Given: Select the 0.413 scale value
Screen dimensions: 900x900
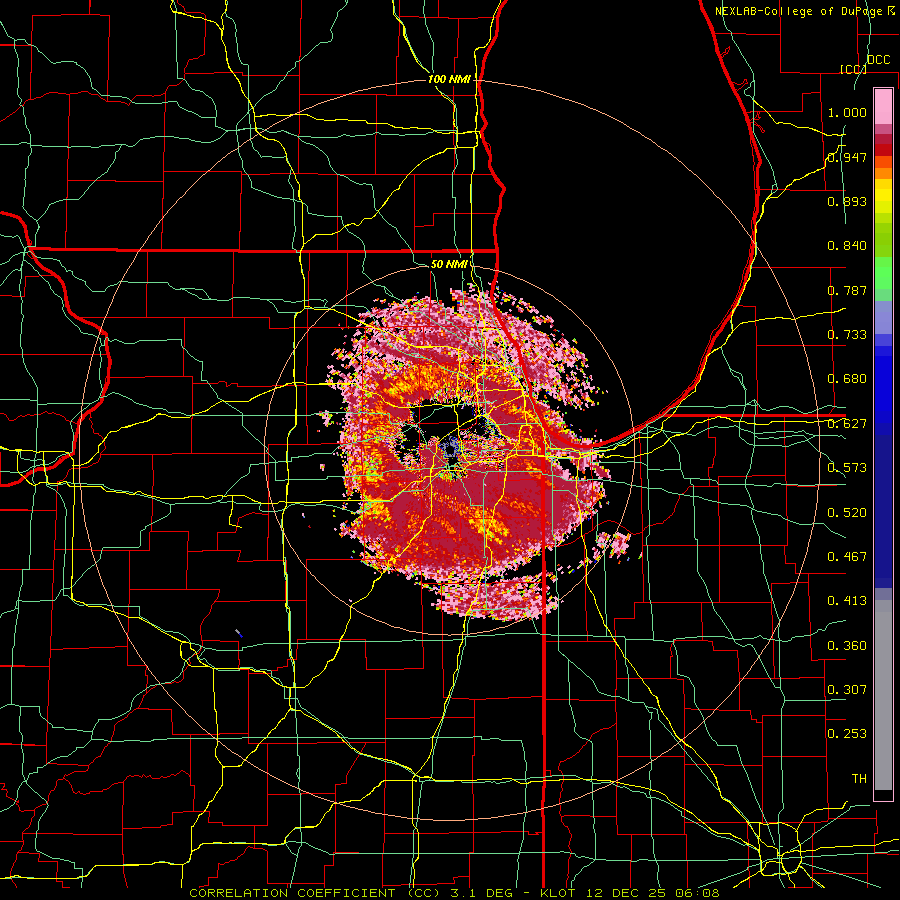Looking at the screenshot, I should [x=847, y=601].
